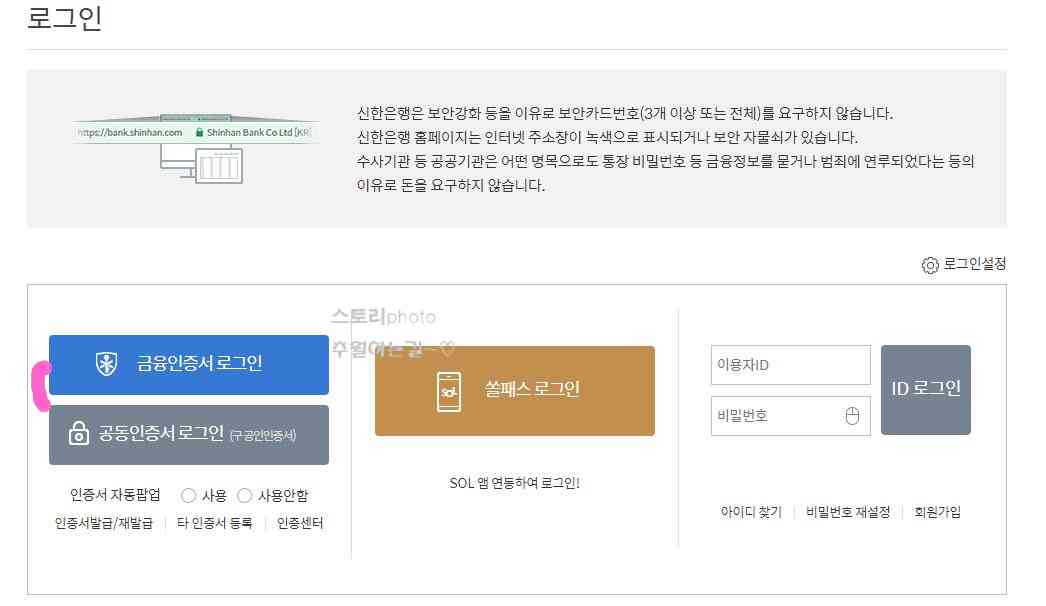Select the 사용 radio for 인증서 자동팝업

tap(188, 495)
